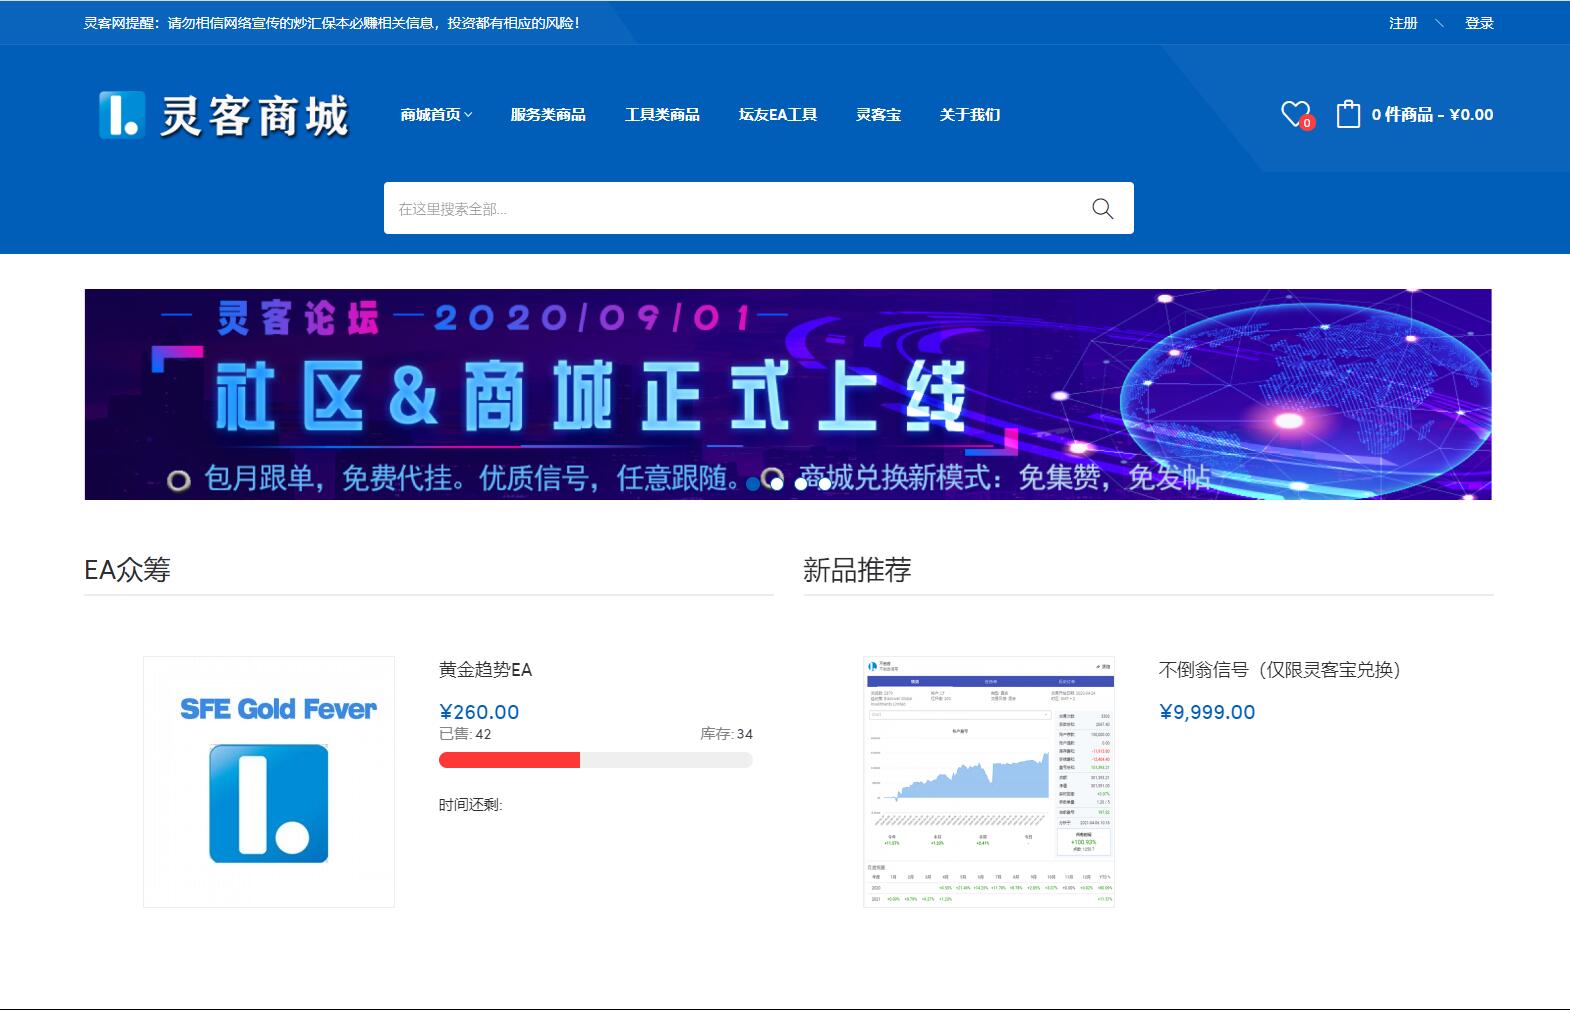
Task: Go to 坛友EA工具 section
Action: [778, 115]
